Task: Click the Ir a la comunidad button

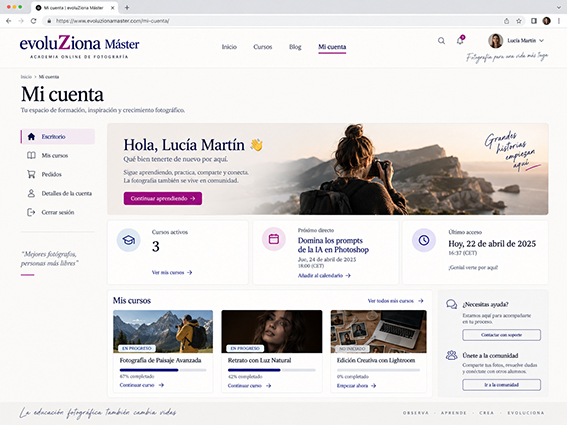Action: coord(501,385)
